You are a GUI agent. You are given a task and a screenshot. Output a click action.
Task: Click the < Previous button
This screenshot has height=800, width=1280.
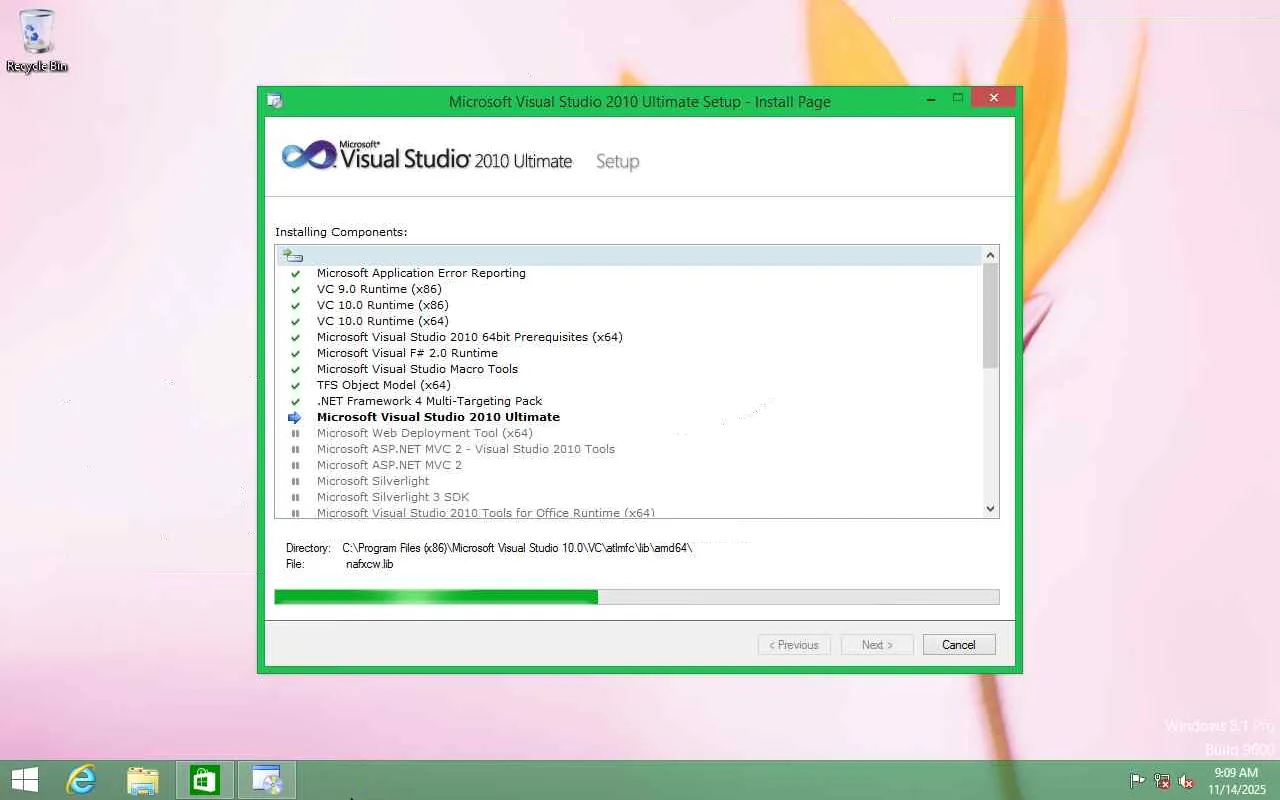[x=795, y=645]
